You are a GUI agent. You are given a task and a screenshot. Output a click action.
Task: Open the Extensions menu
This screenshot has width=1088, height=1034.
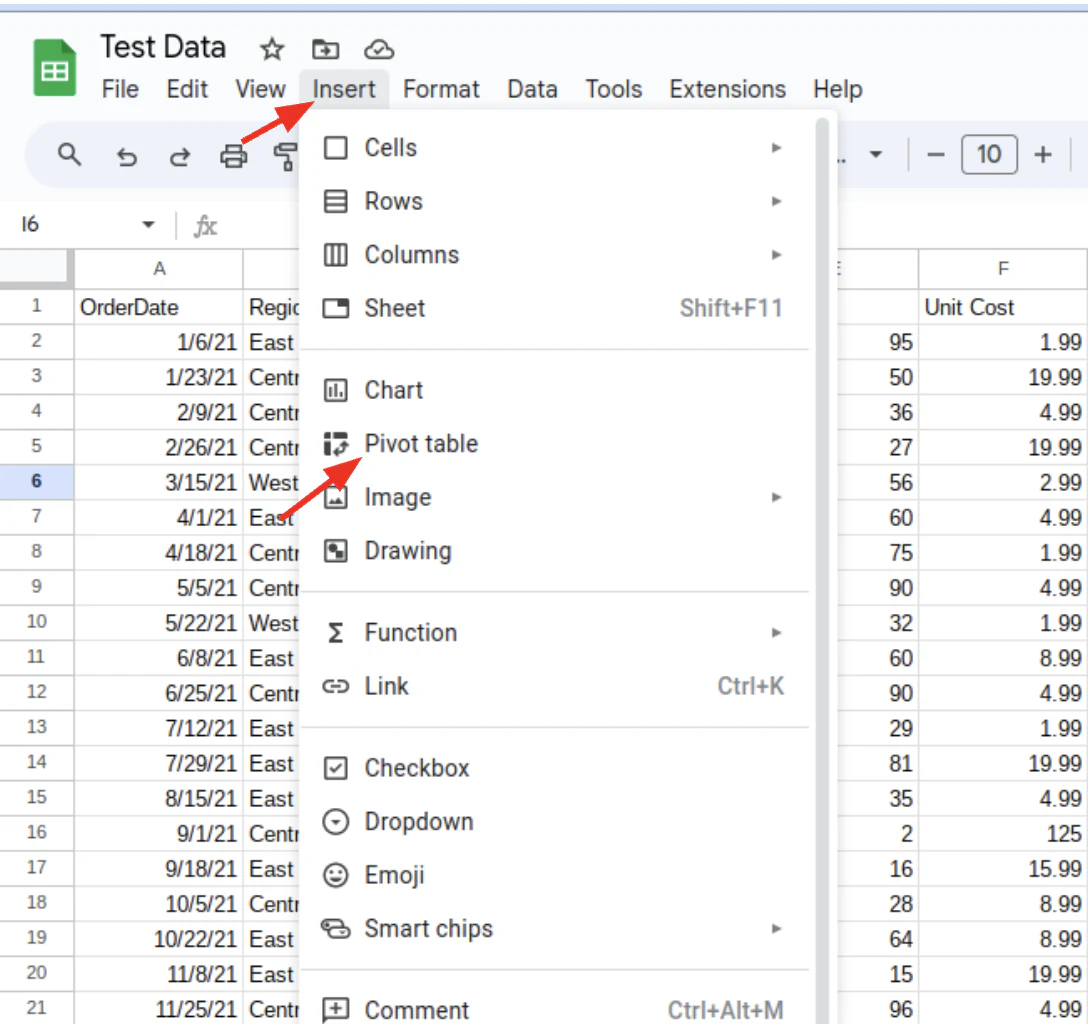[x=727, y=89]
